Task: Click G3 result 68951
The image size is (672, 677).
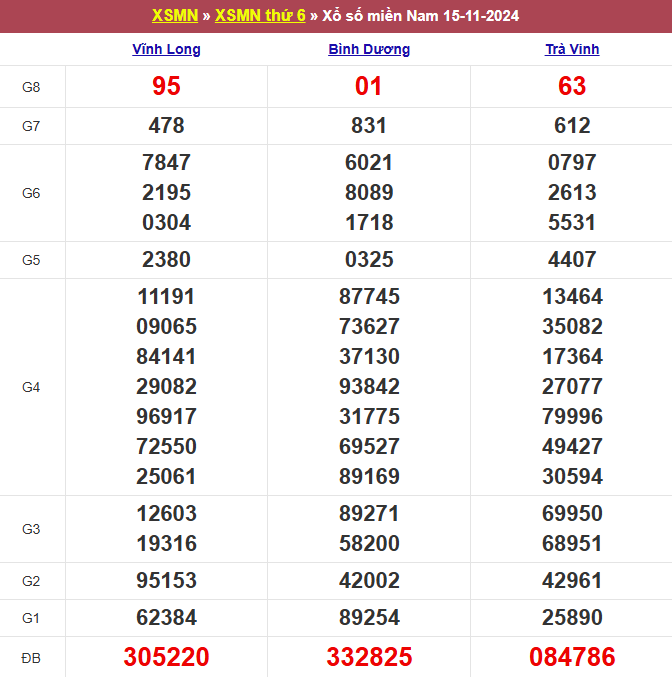Action: [572, 544]
